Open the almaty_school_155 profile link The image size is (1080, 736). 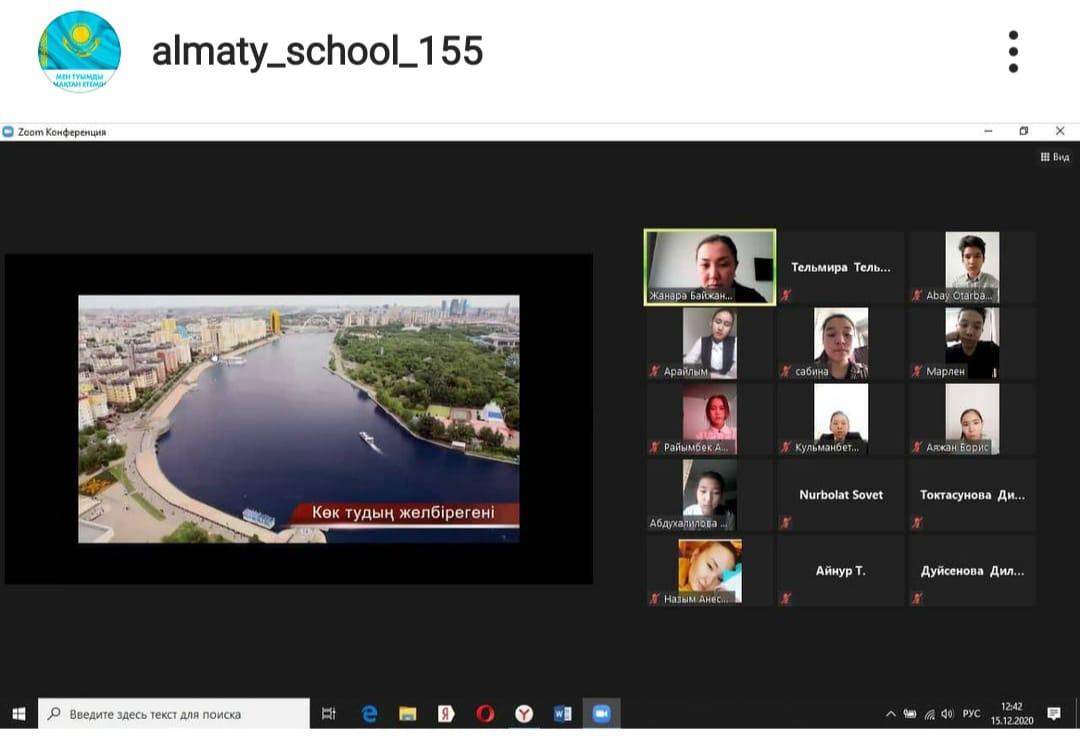pos(317,51)
